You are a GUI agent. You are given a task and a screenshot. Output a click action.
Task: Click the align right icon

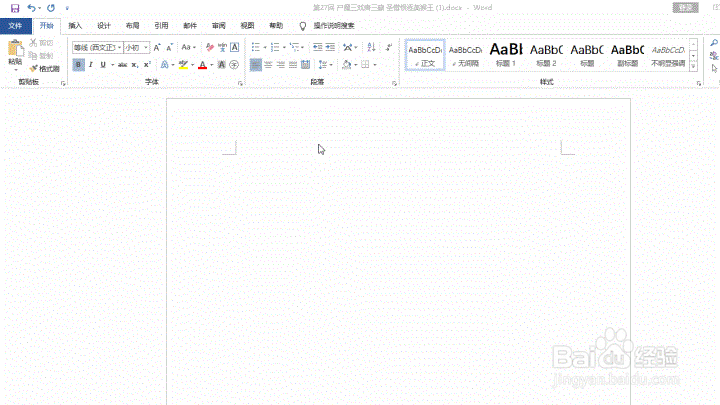coord(281,65)
